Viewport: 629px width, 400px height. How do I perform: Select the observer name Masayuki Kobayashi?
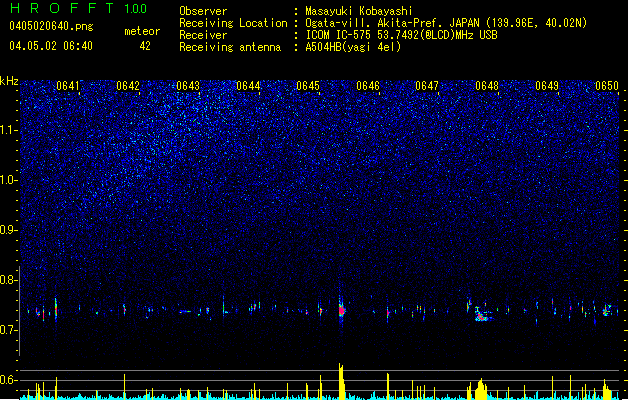pos(359,11)
